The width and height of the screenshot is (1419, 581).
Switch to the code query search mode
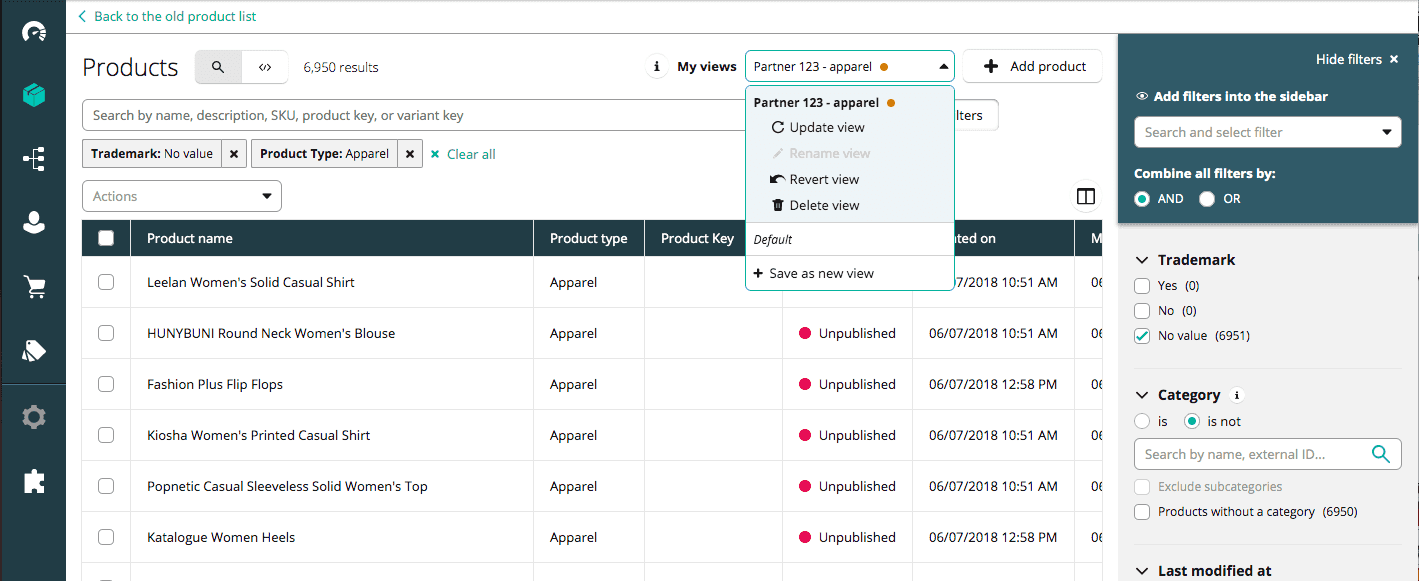coord(264,67)
